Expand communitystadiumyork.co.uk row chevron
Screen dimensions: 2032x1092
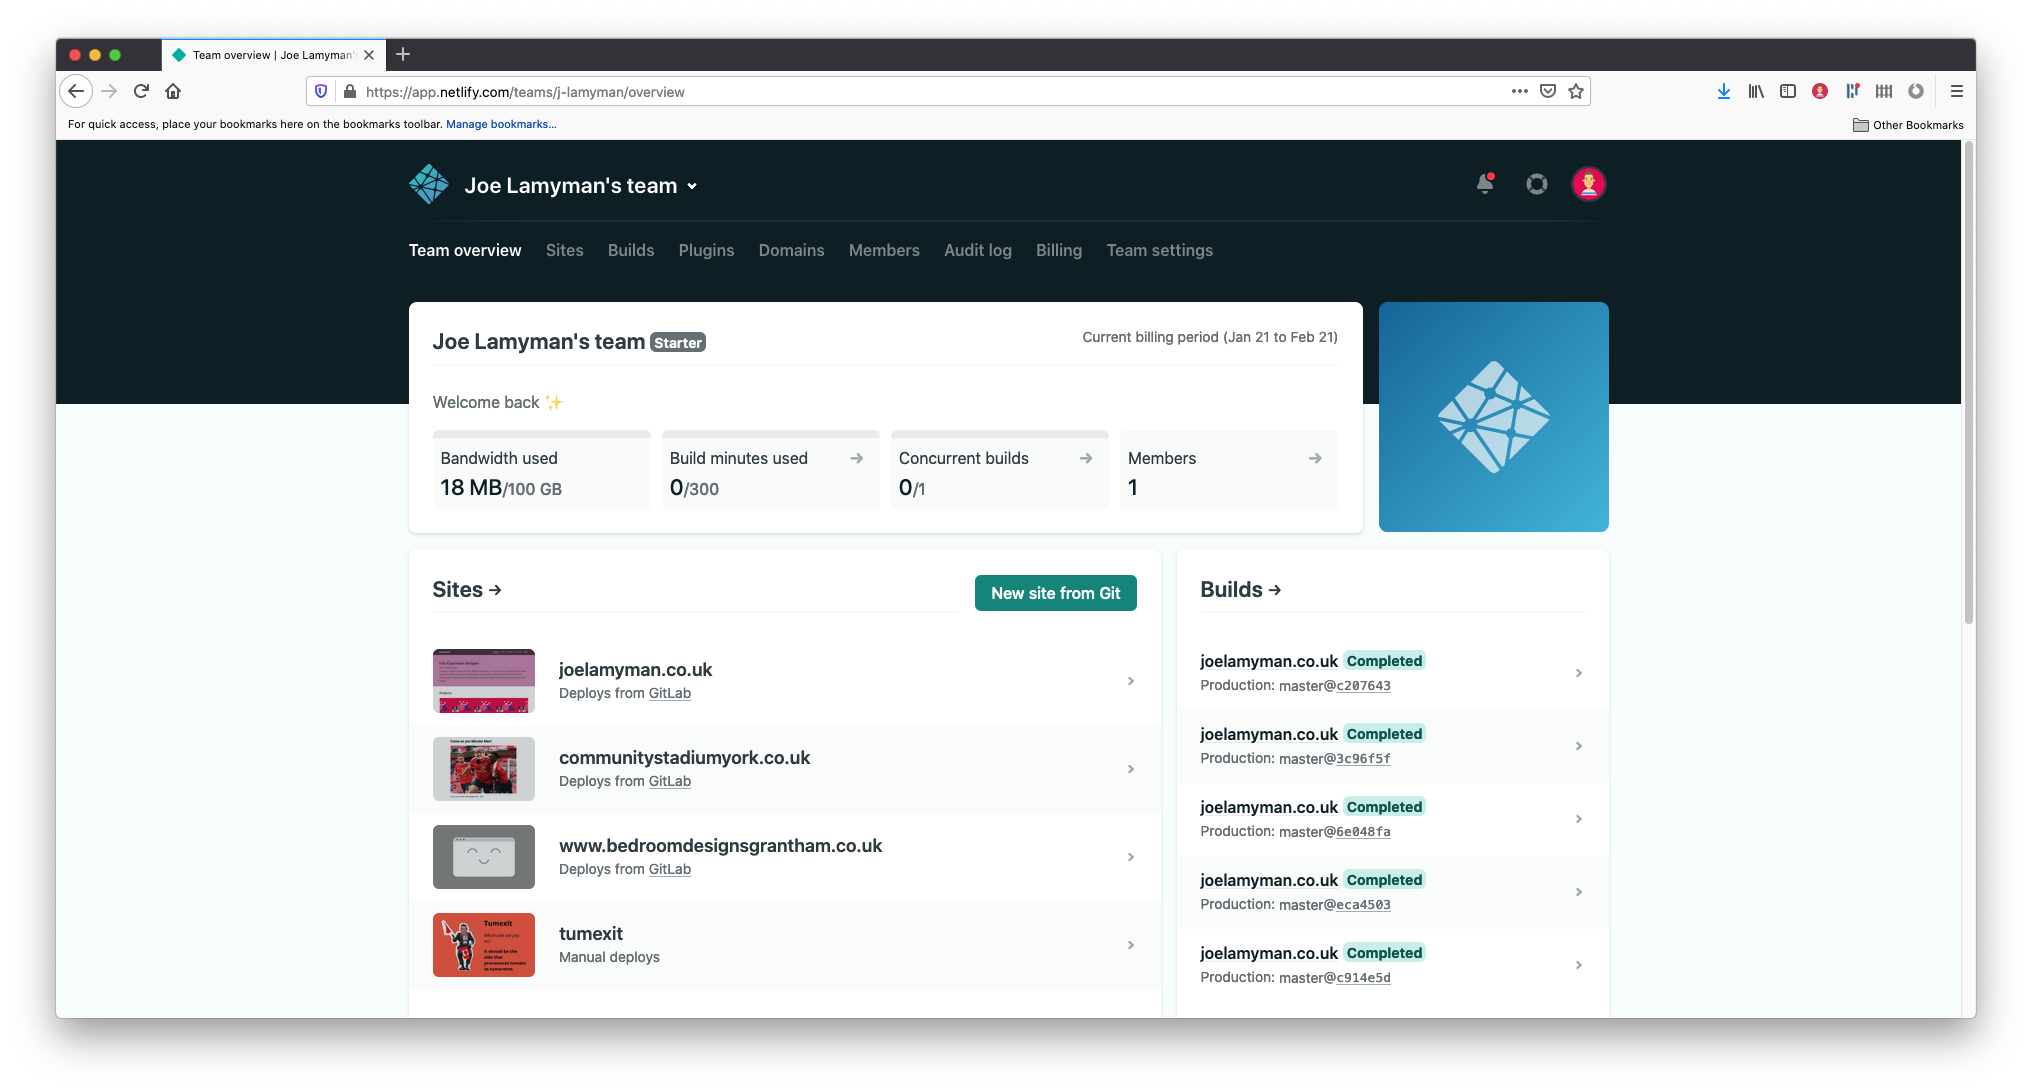pyautogui.click(x=1131, y=769)
